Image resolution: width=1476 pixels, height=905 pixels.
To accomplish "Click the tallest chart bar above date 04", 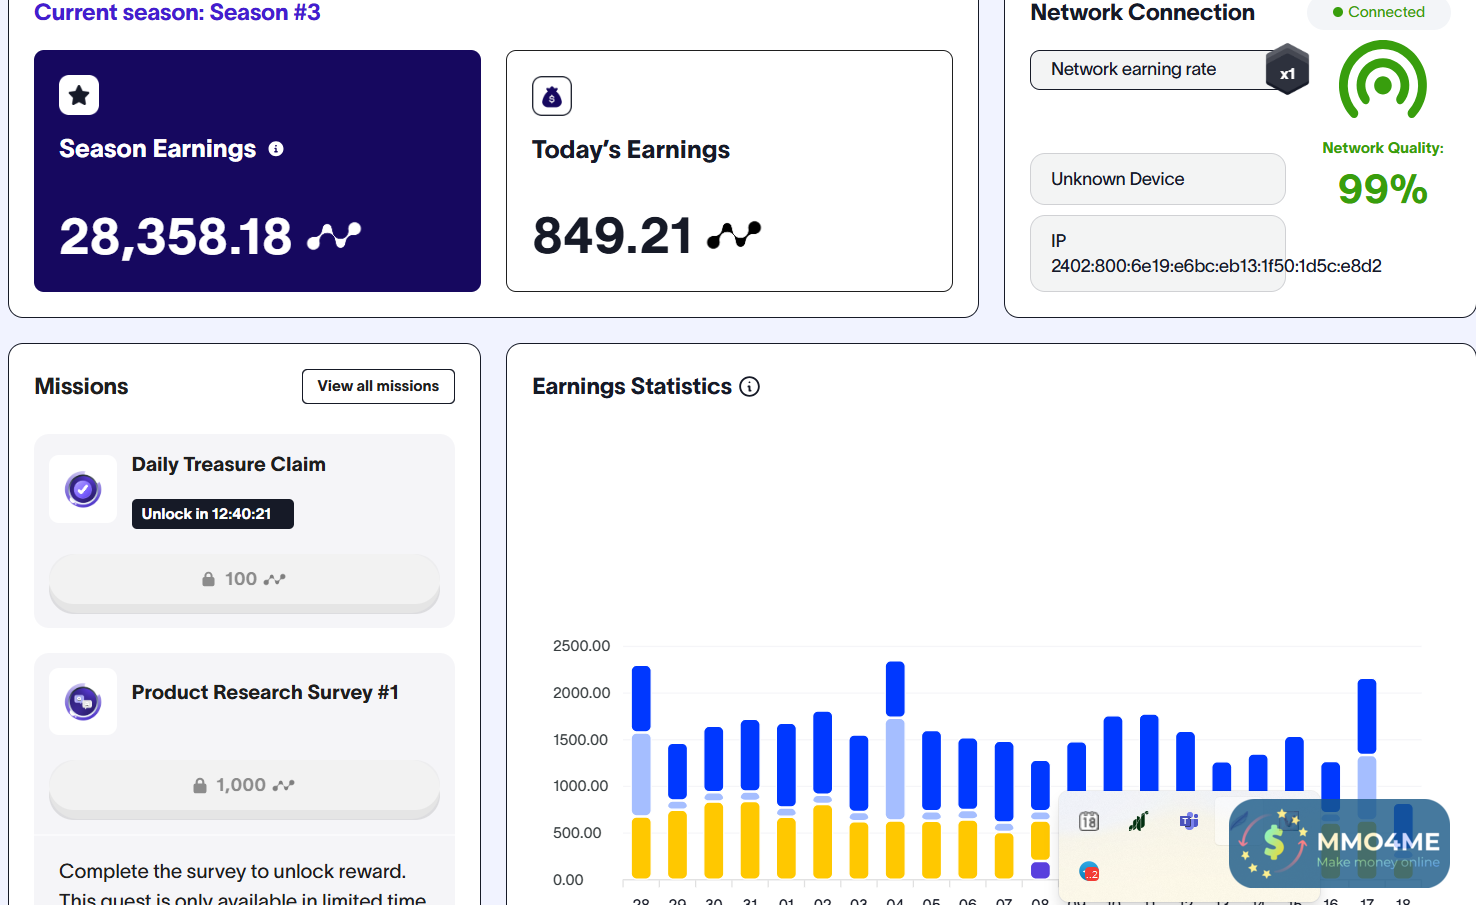I will pos(895,770).
